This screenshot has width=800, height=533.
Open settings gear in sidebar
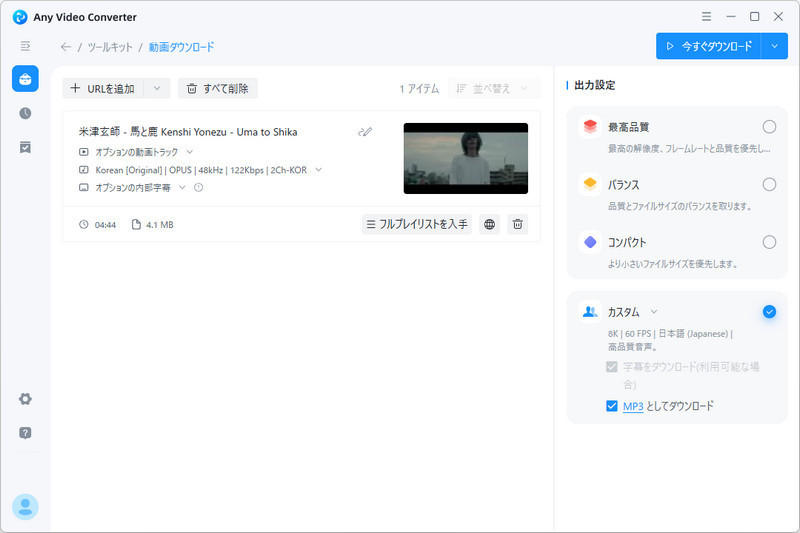click(25, 399)
